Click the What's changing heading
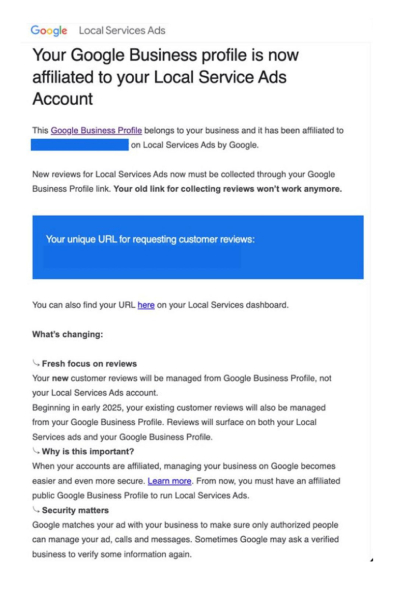Screen dimensions: 400x600 [x=68, y=334]
